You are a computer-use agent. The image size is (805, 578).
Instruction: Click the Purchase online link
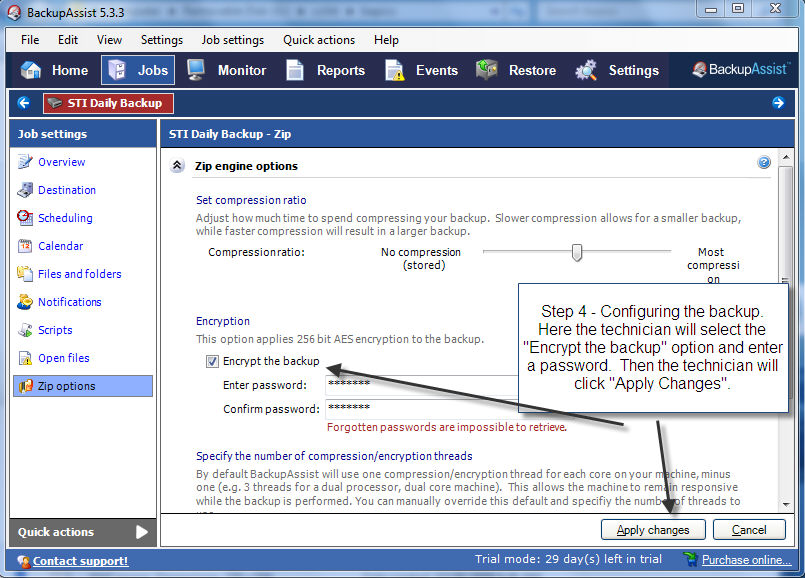(x=746, y=560)
